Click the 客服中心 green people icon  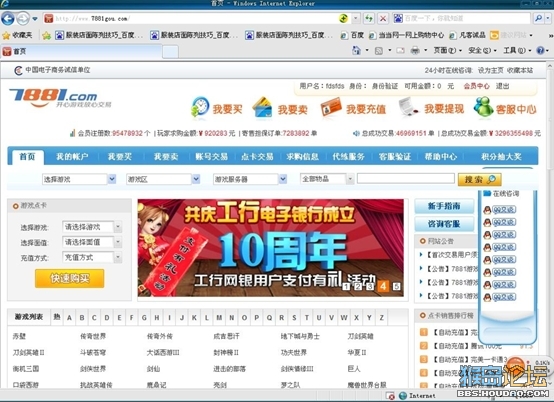pos(483,107)
